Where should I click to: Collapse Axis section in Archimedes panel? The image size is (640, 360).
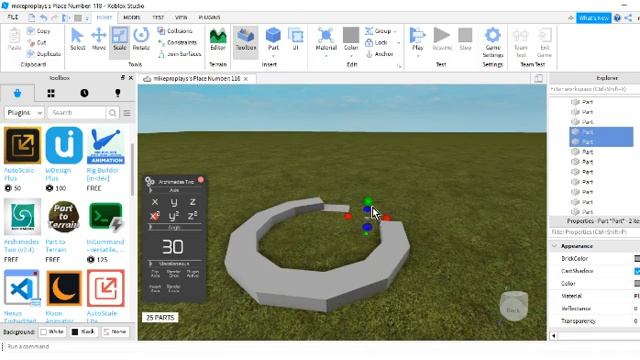point(151,190)
